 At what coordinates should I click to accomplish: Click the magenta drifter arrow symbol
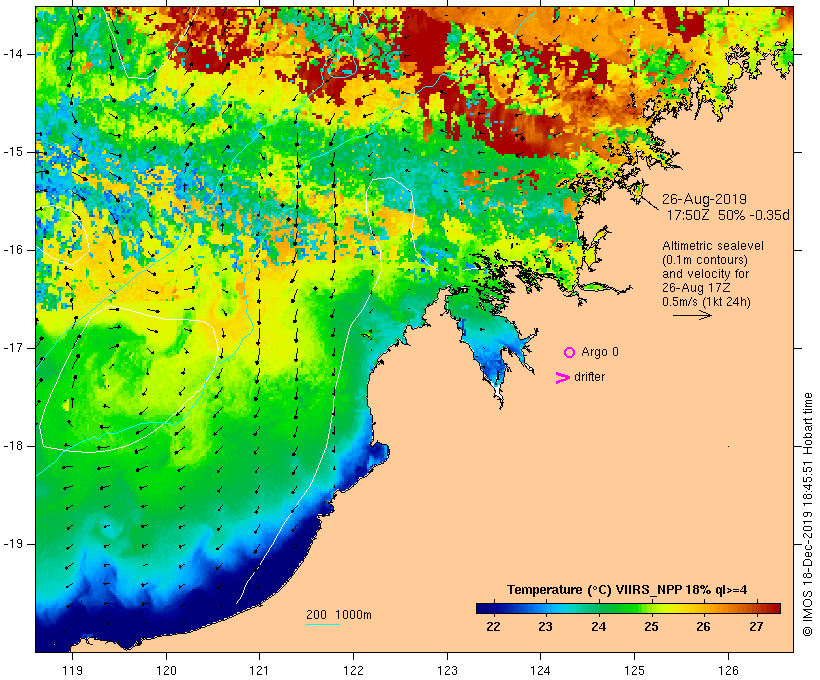563,378
